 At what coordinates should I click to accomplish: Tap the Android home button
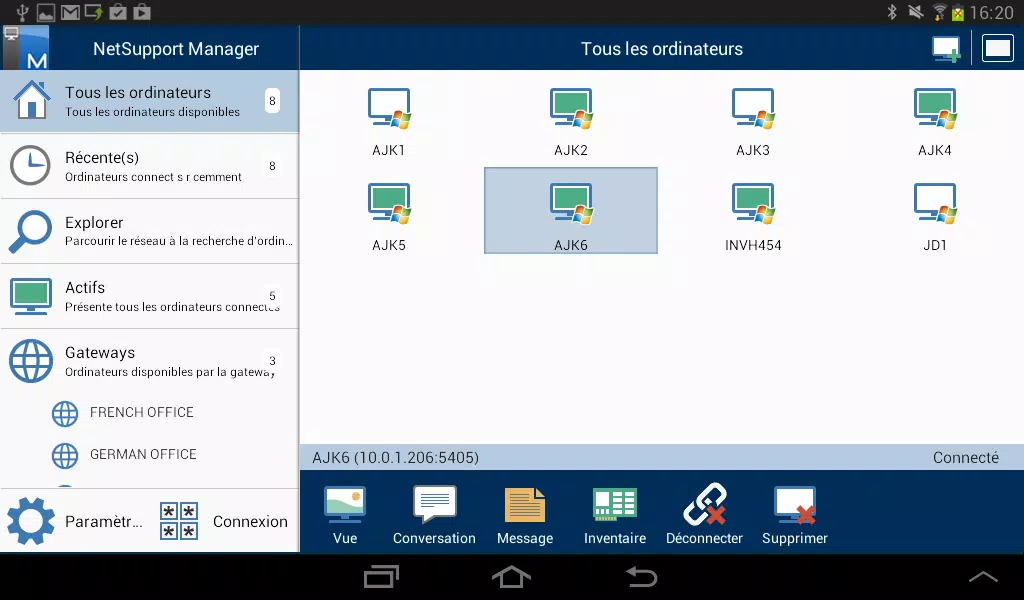[511, 576]
